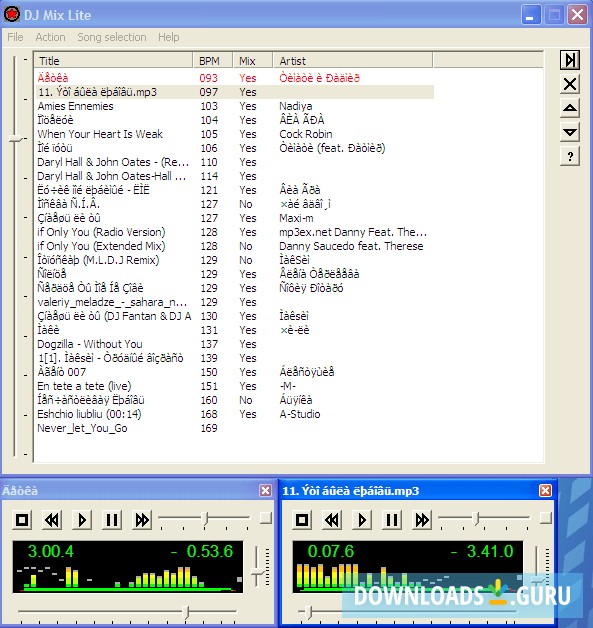Sort playlist by BPM column header
The width and height of the screenshot is (593, 628).
click(213, 61)
